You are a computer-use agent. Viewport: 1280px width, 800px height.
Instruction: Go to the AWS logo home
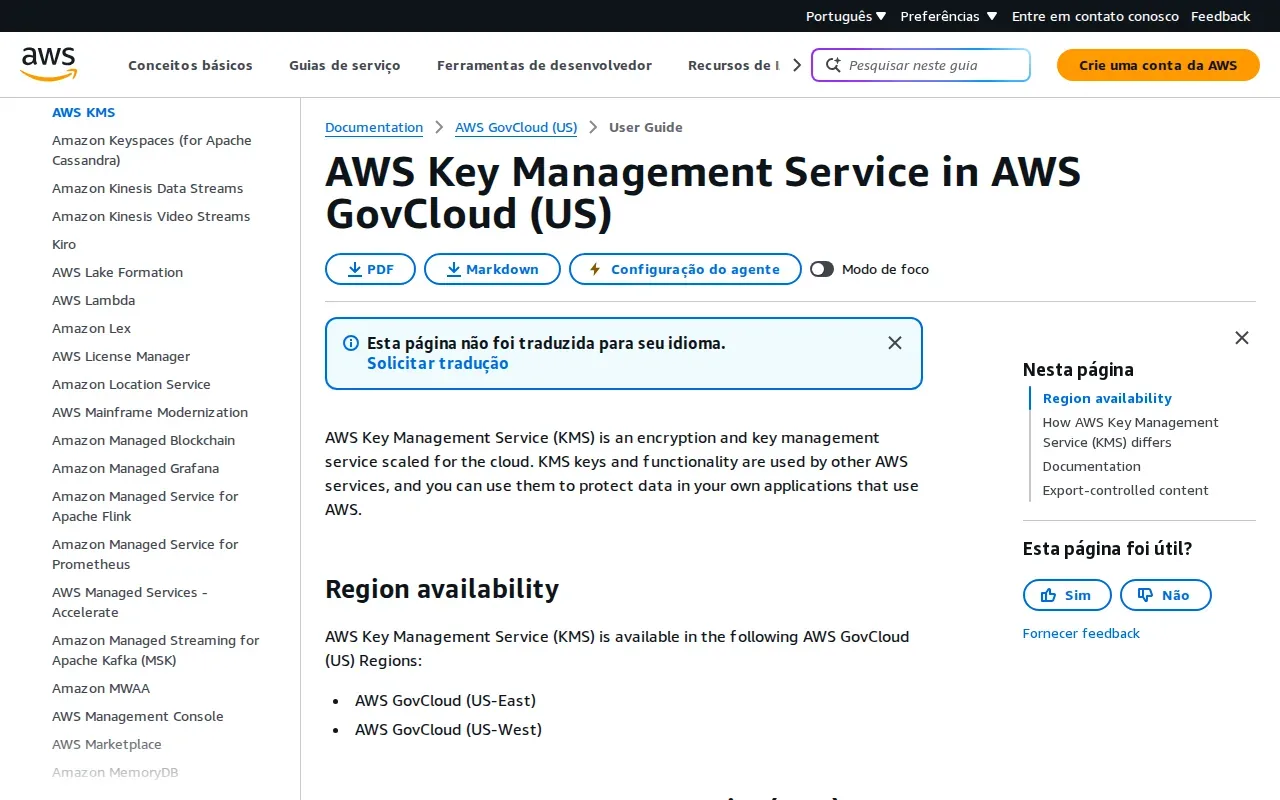click(x=48, y=64)
